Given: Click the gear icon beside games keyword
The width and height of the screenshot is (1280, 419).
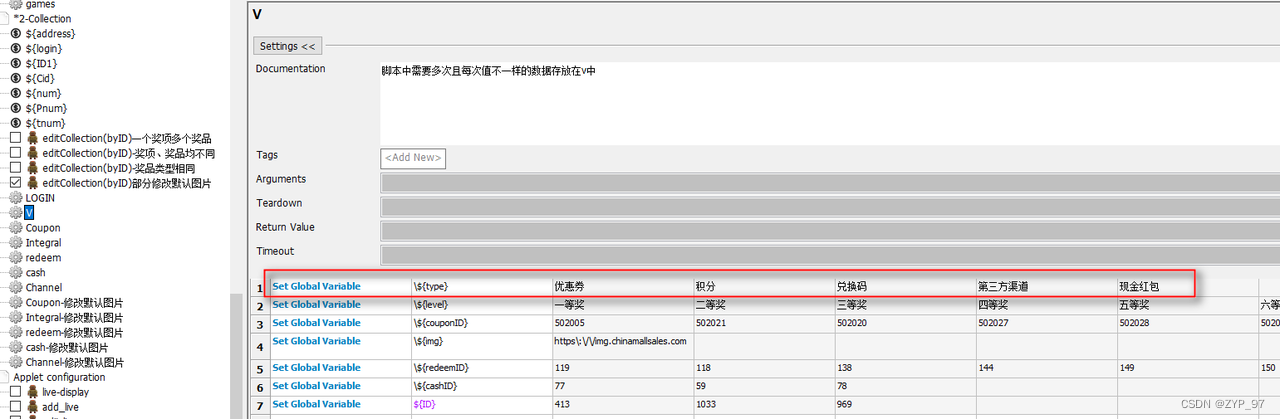Looking at the screenshot, I should [x=16, y=4].
